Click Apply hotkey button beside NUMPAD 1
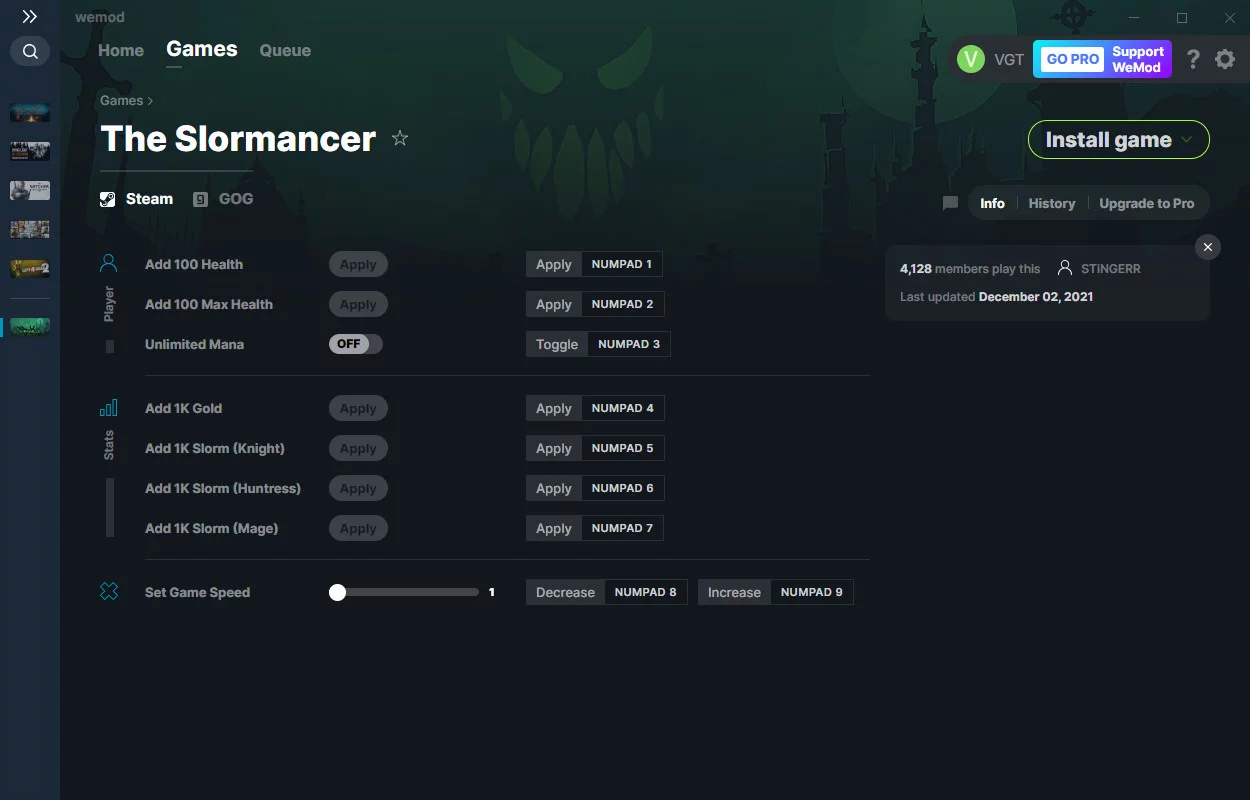Screen dimensions: 1250x800 tap(554, 264)
